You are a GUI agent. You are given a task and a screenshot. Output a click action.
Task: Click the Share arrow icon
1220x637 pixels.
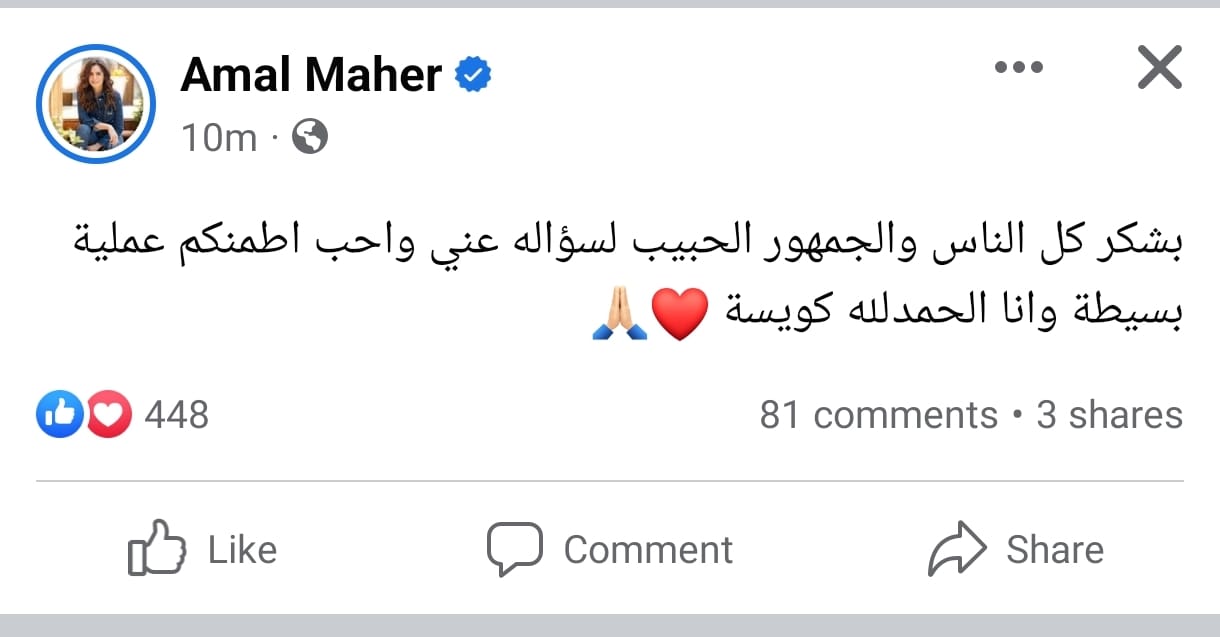[957, 549]
